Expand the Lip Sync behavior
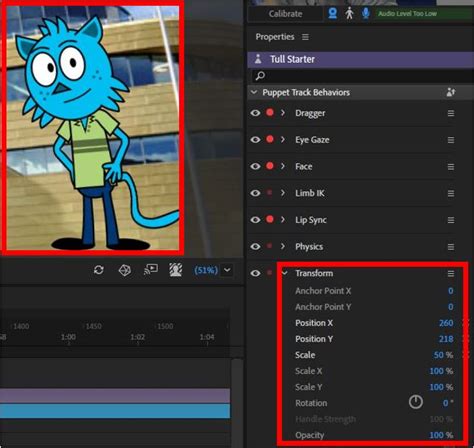 [x=283, y=219]
